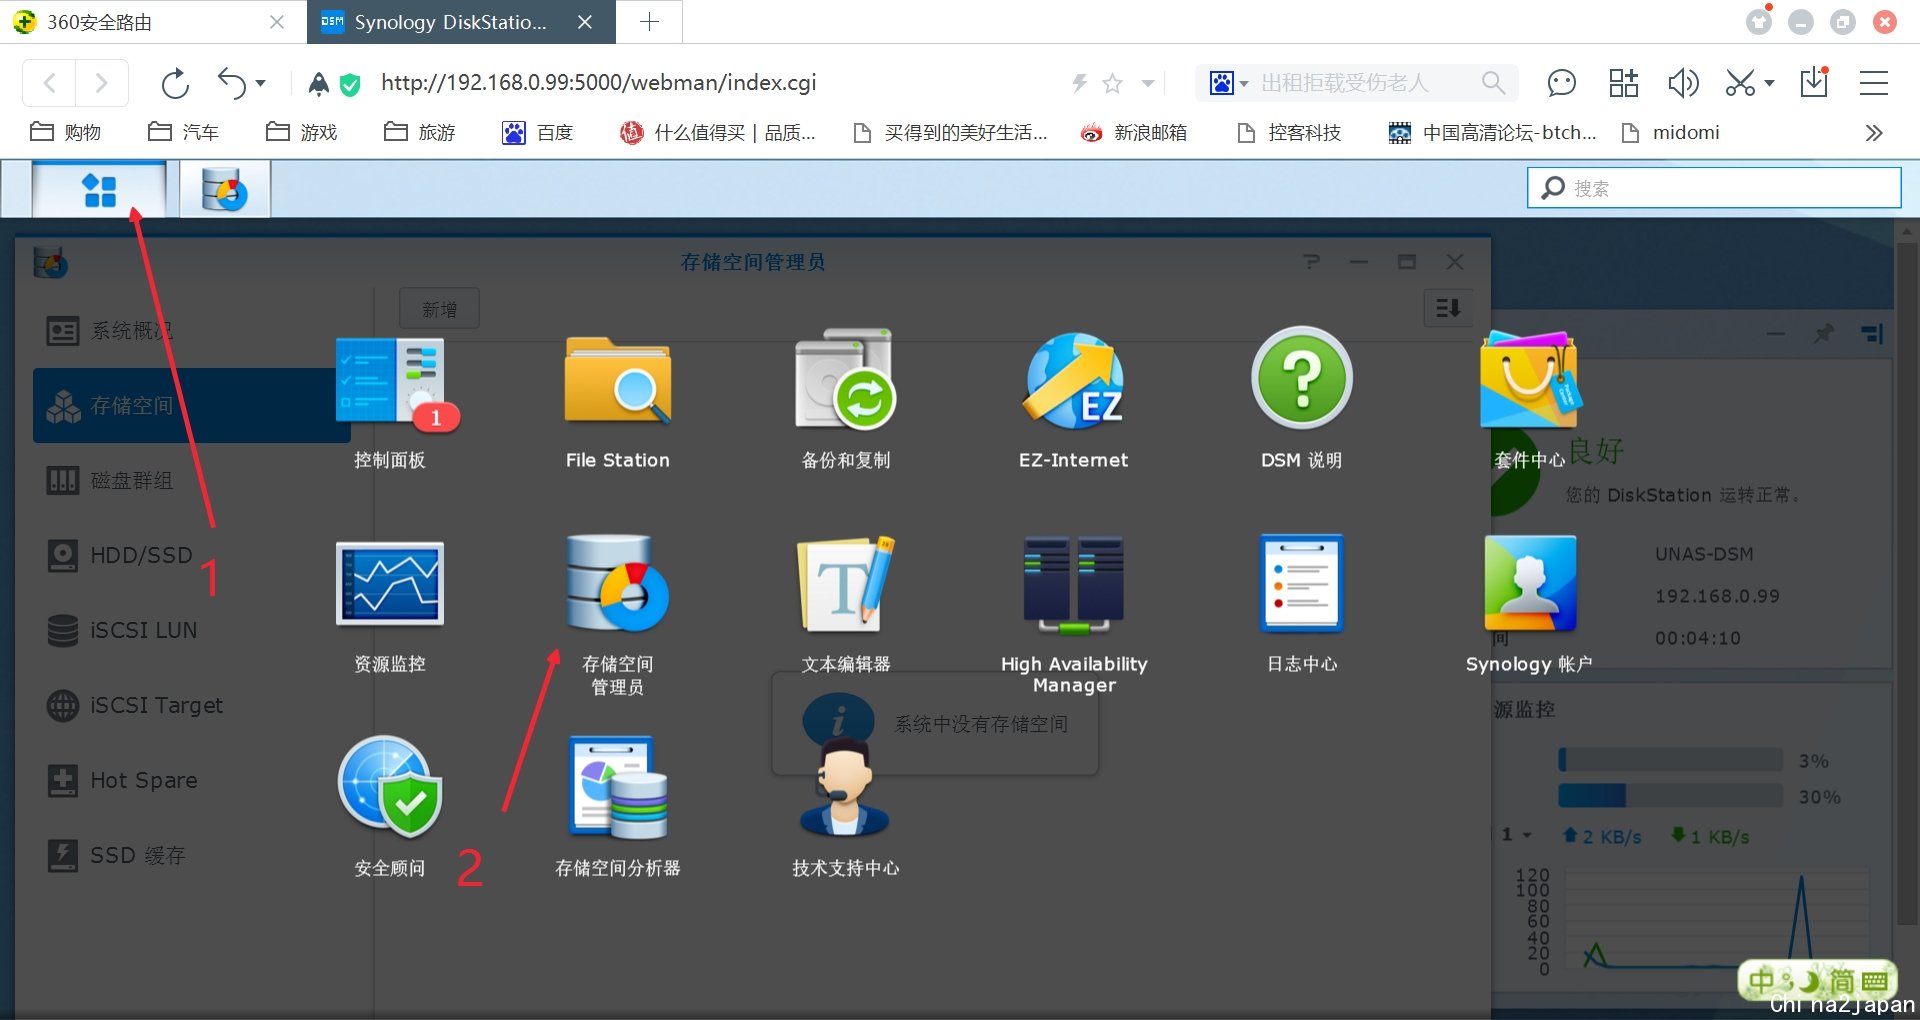
Task: Open the 游戏 bookmarks folder
Action: tap(302, 132)
